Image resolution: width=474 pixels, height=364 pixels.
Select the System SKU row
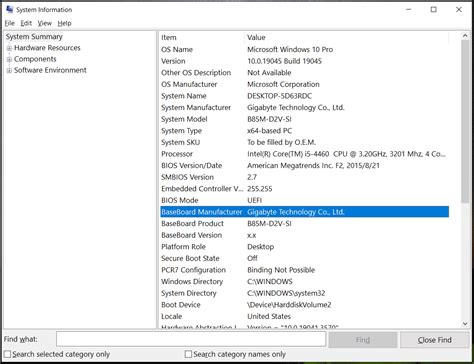[x=304, y=142]
